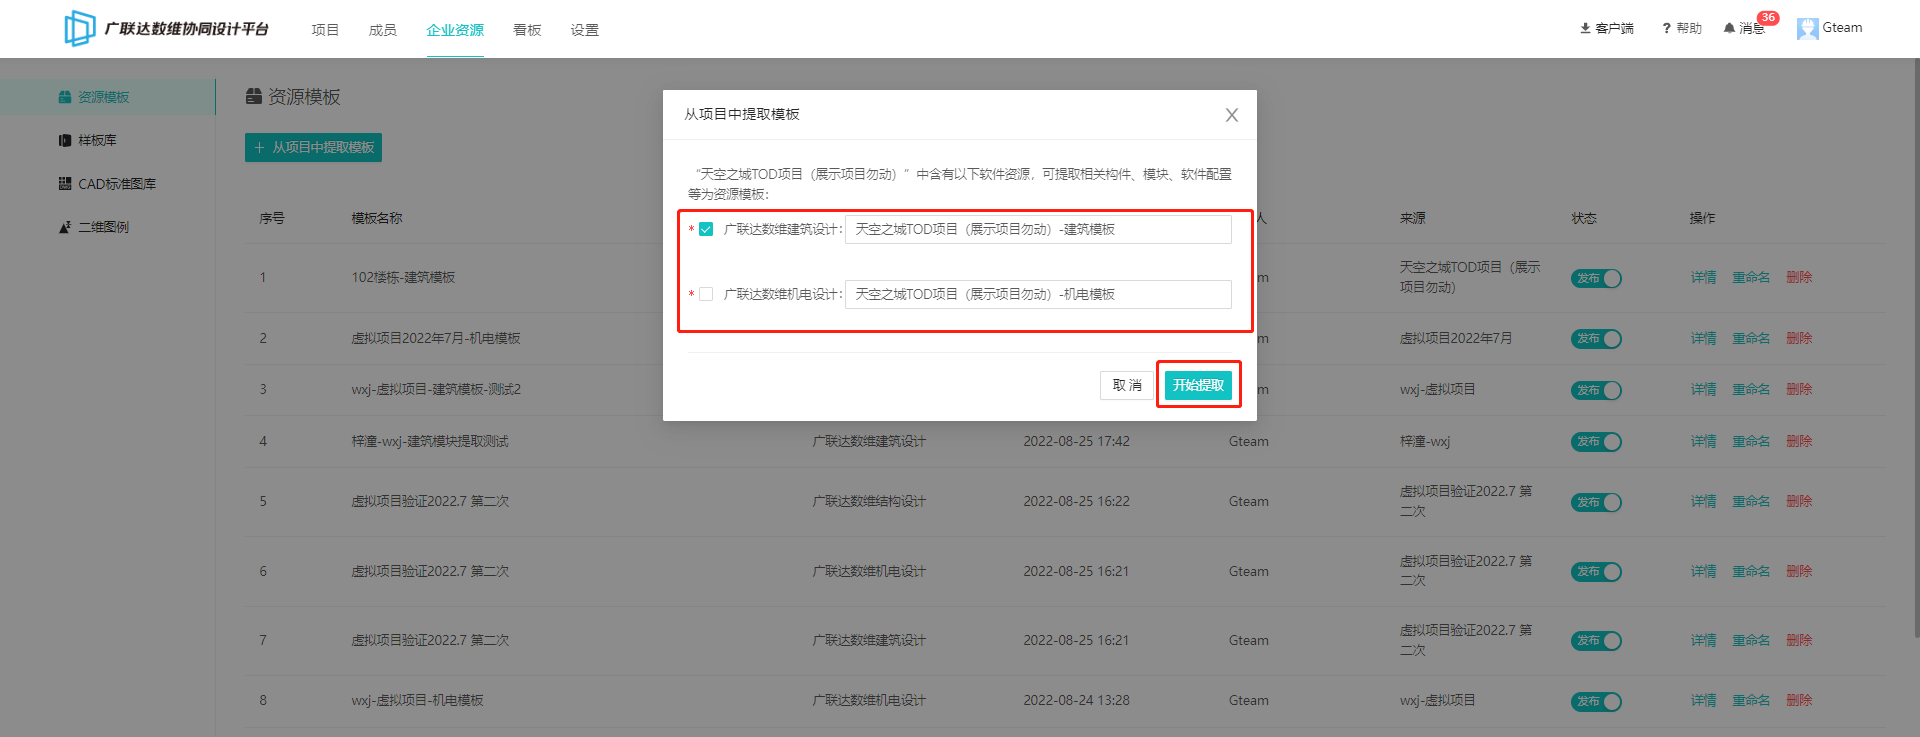Image resolution: width=1920 pixels, height=737 pixels.
Task: Click 删除 for 虚拟项目2022年7月-机电模板
Action: [x=1799, y=338]
